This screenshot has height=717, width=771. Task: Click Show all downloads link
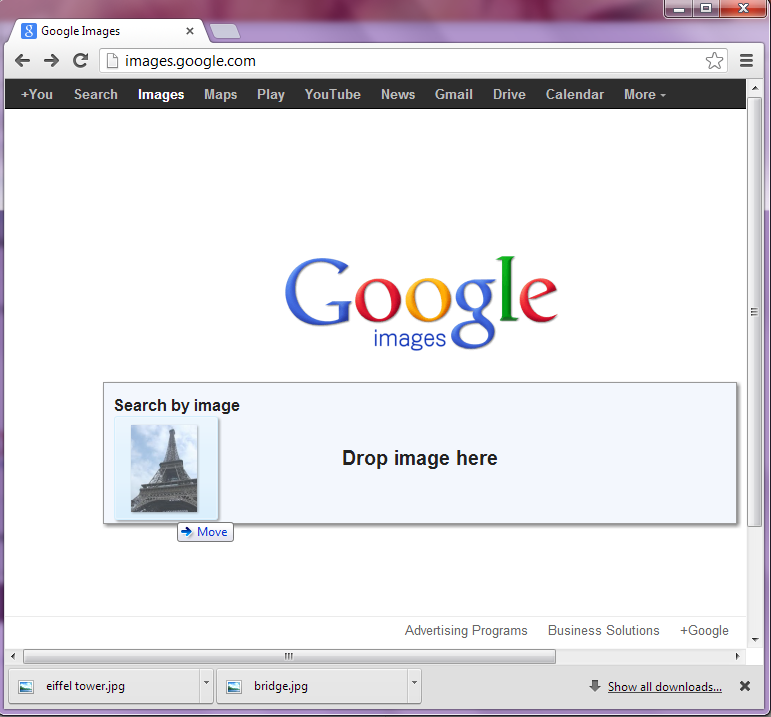pos(664,687)
